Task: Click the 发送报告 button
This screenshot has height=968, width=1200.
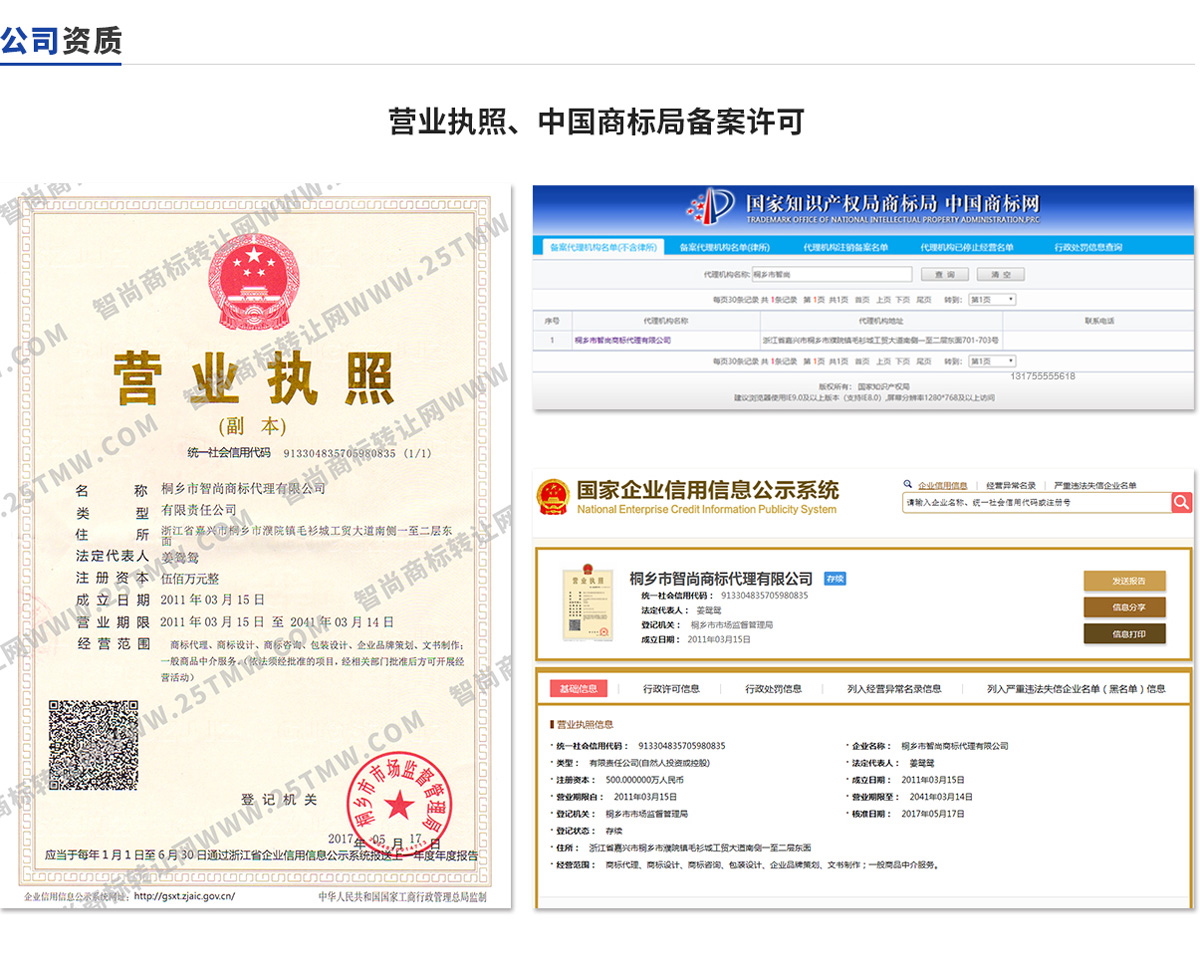Action: pos(1124,581)
